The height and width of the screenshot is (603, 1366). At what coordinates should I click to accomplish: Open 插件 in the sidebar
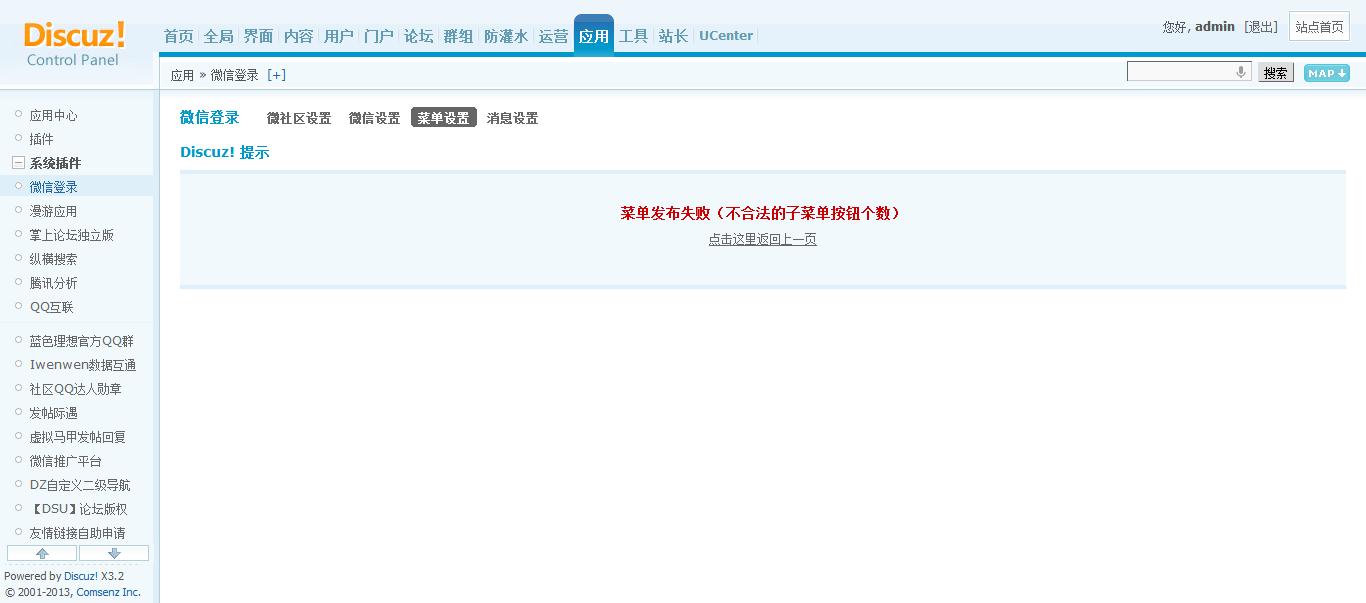pyautogui.click(x=41, y=139)
